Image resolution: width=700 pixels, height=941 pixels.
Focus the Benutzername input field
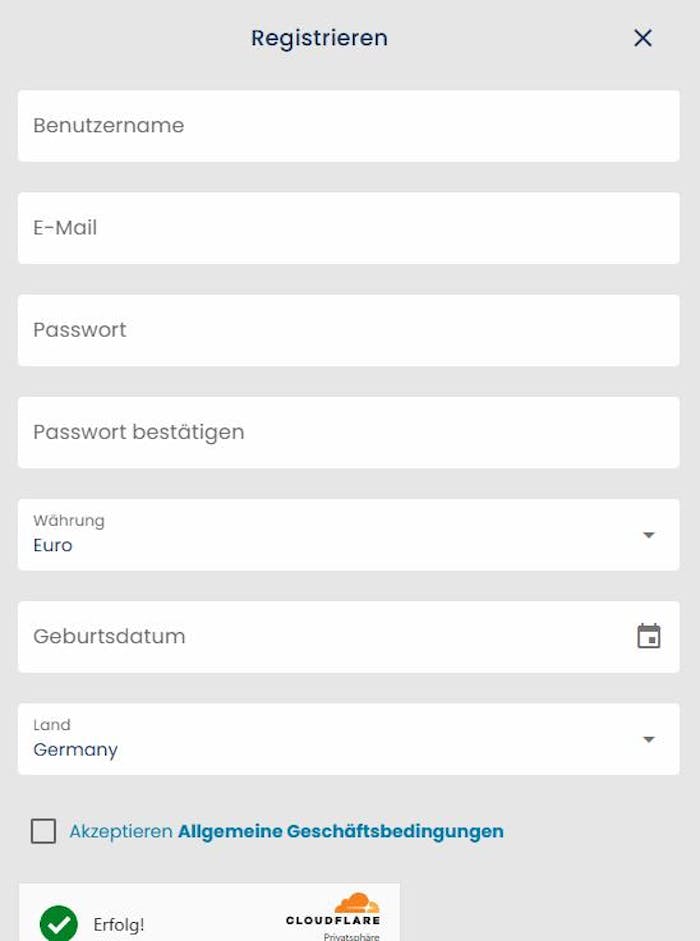(x=348, y=126)
